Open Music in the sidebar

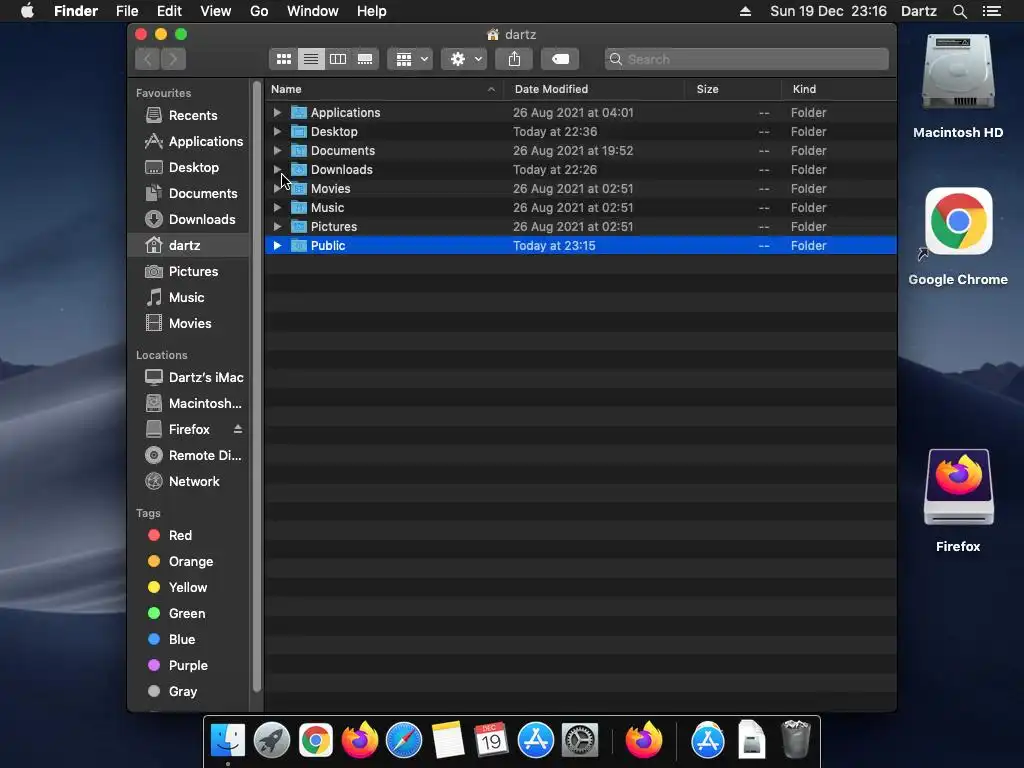click(x=188, y=298)
